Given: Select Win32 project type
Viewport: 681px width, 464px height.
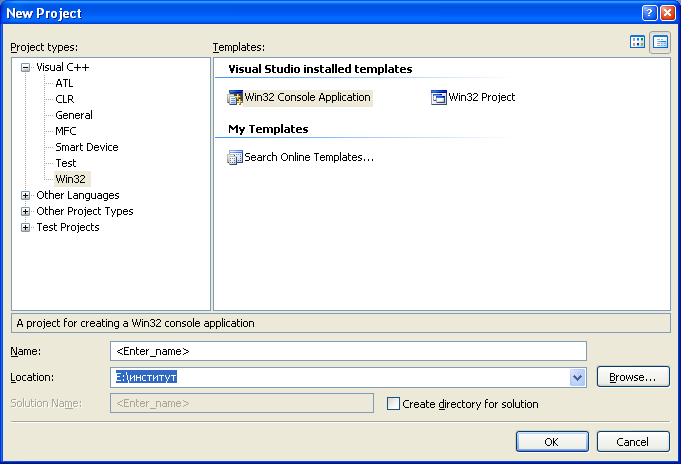Looking at the screenshot, I should click(71, 179).
